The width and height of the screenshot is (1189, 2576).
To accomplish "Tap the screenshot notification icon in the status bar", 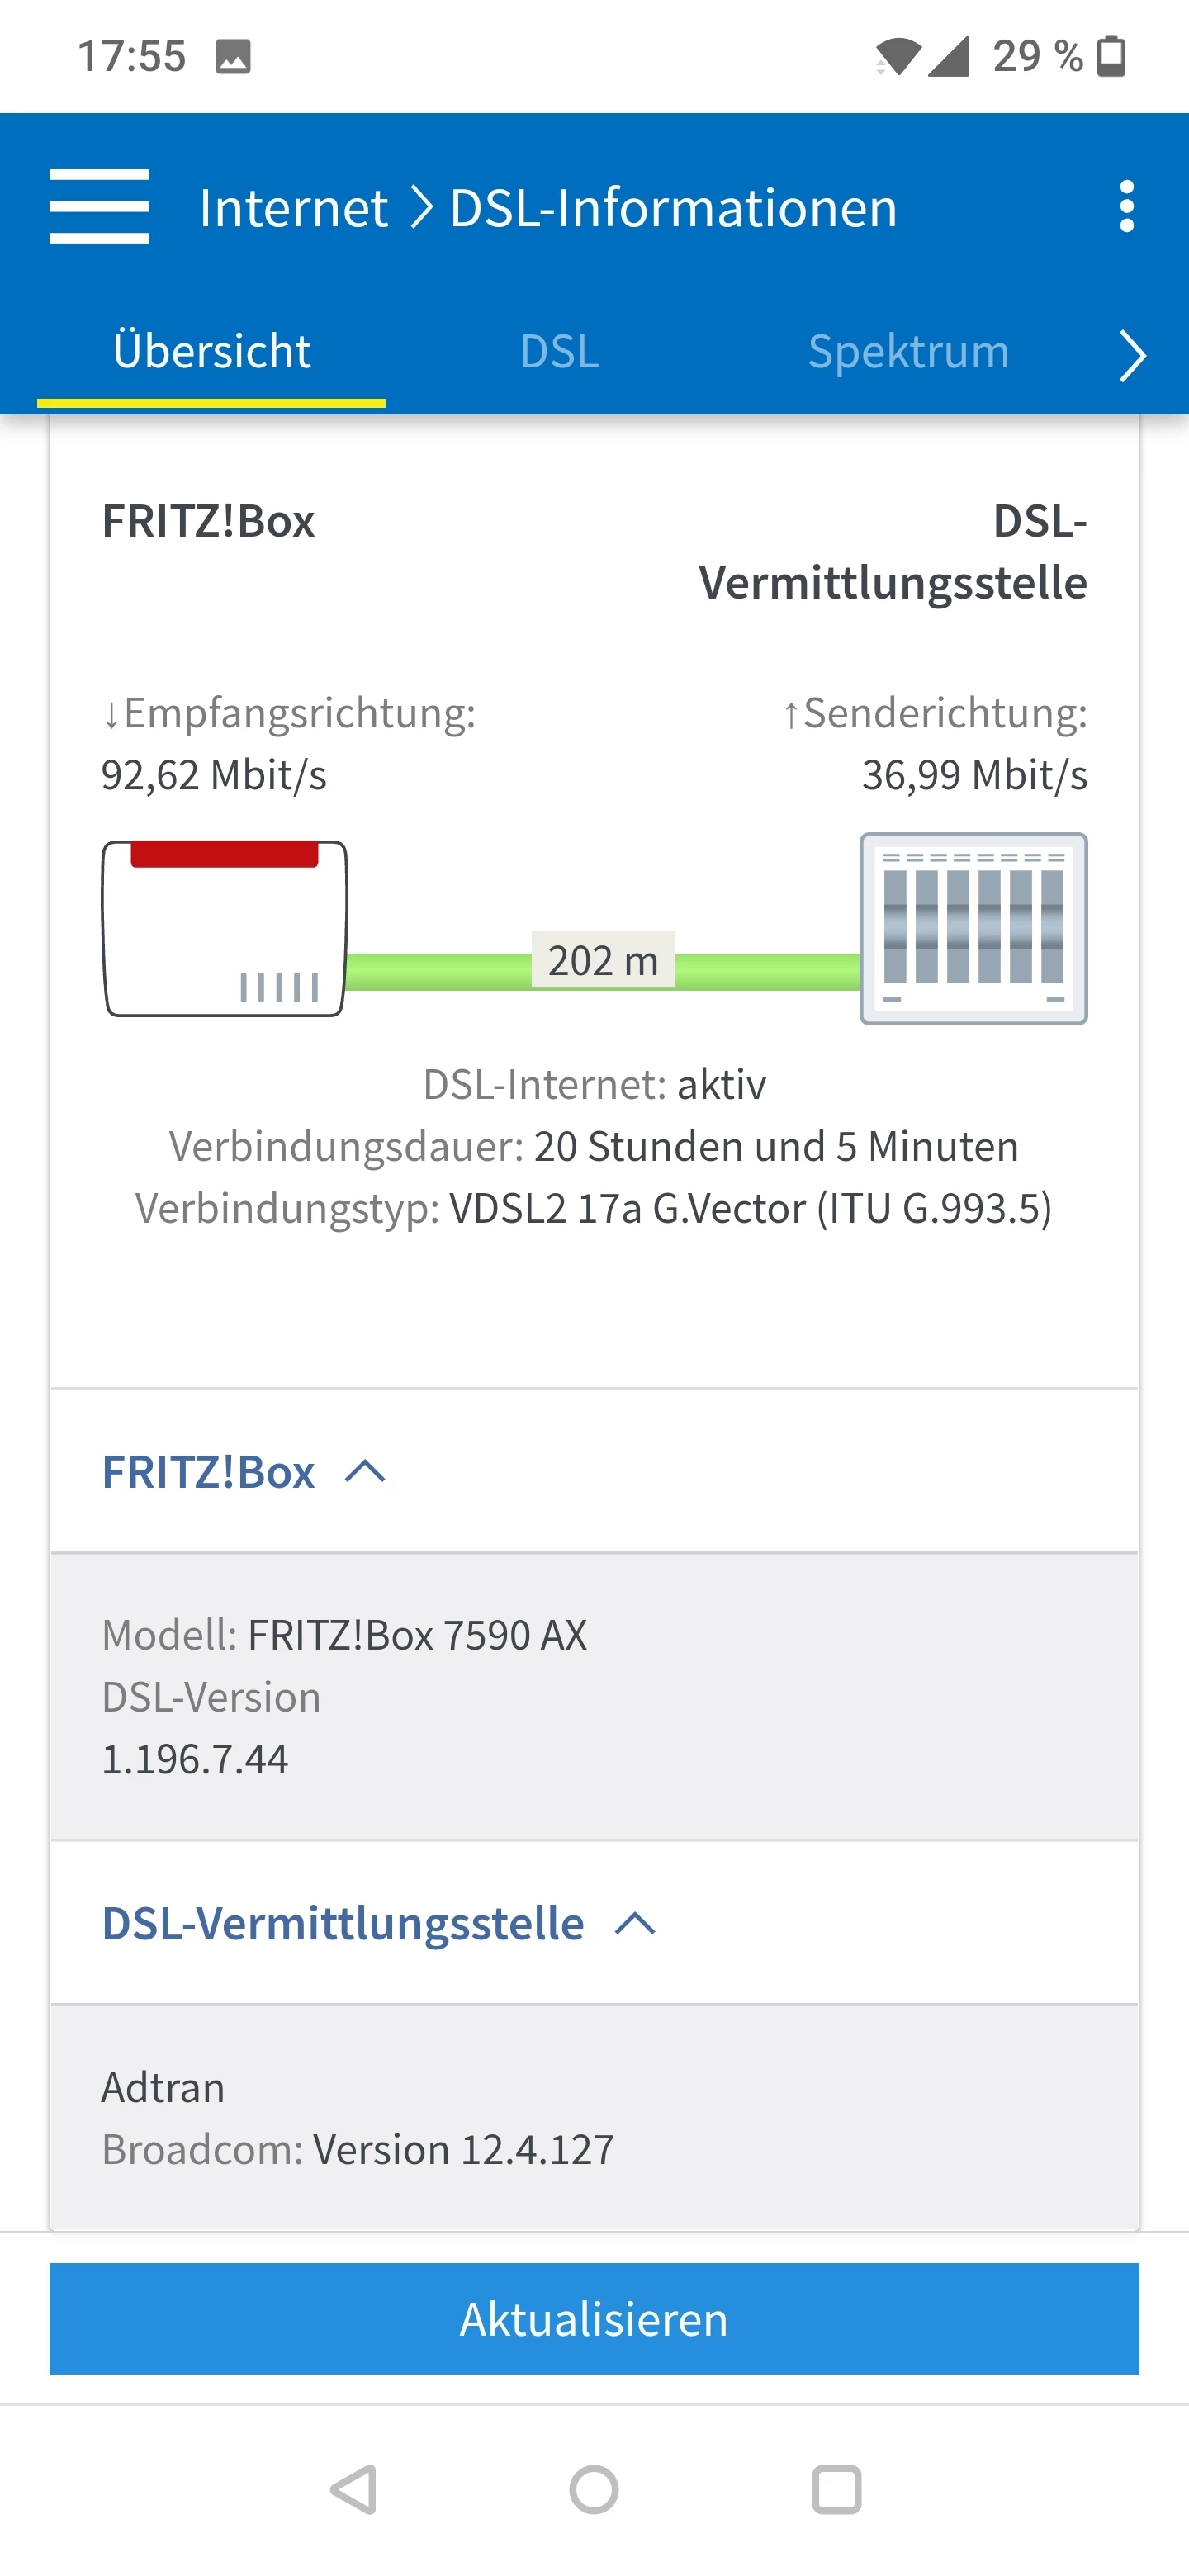I will [233, 57].
